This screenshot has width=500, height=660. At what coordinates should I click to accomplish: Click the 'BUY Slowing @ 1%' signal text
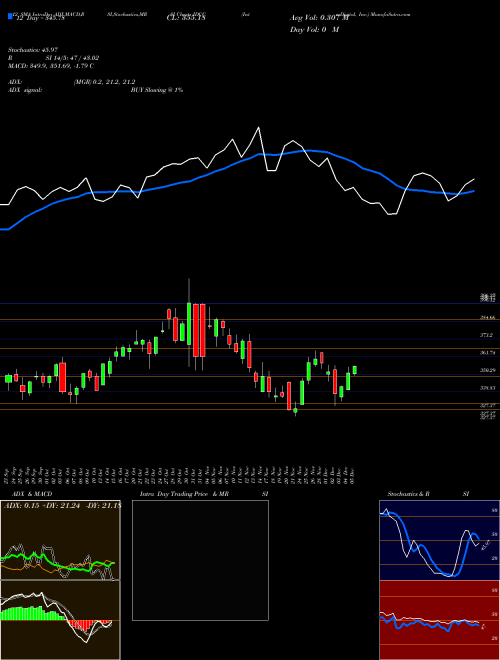pyautogui.click(x=157, y=90)
